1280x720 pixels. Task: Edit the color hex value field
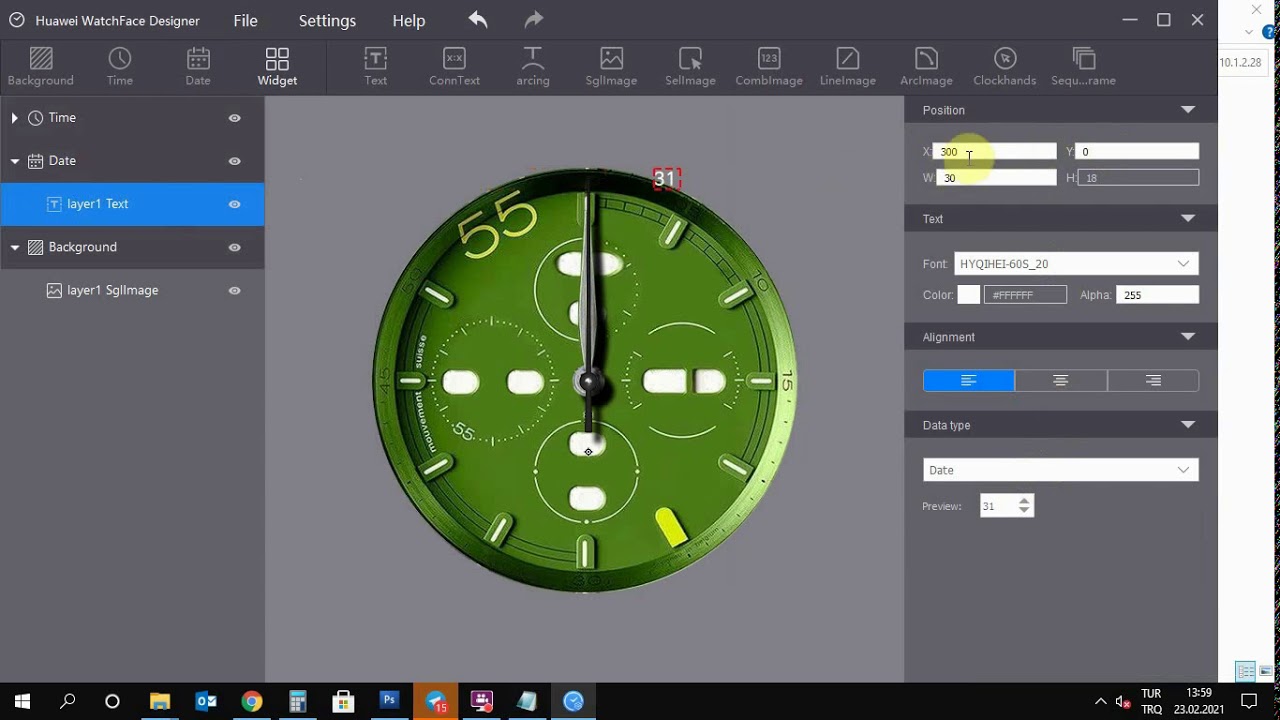coord(1026,295)
